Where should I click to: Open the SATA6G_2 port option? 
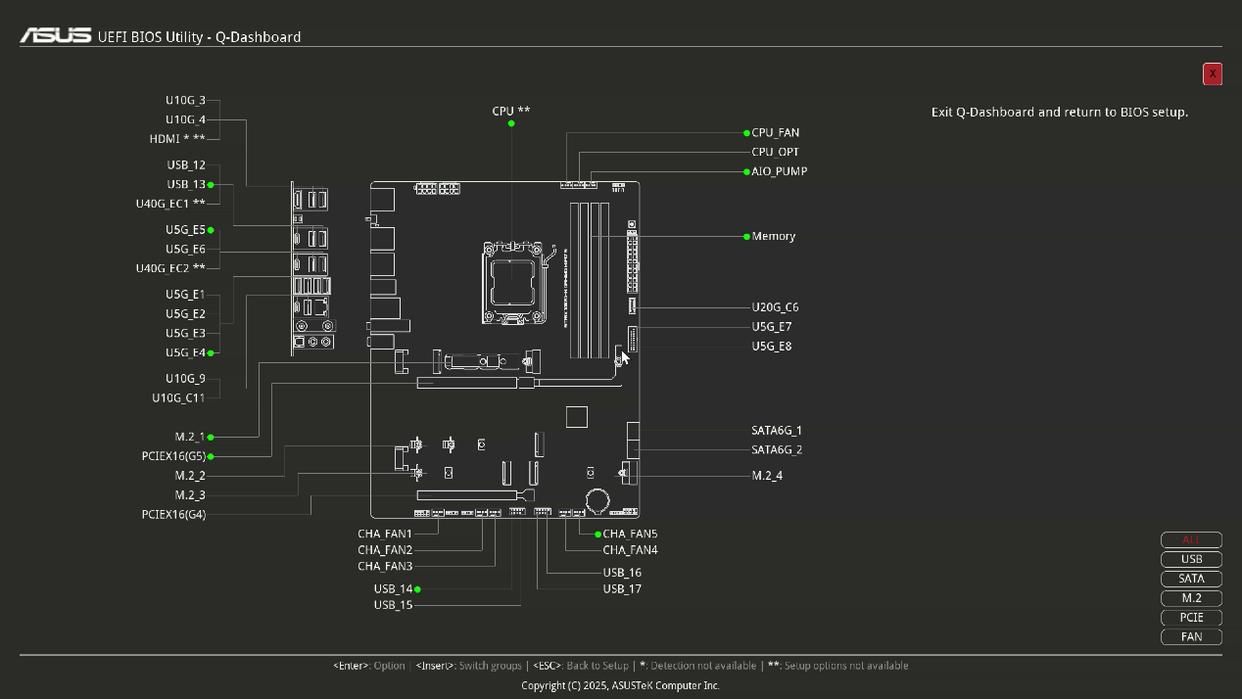tap(776, 450)
